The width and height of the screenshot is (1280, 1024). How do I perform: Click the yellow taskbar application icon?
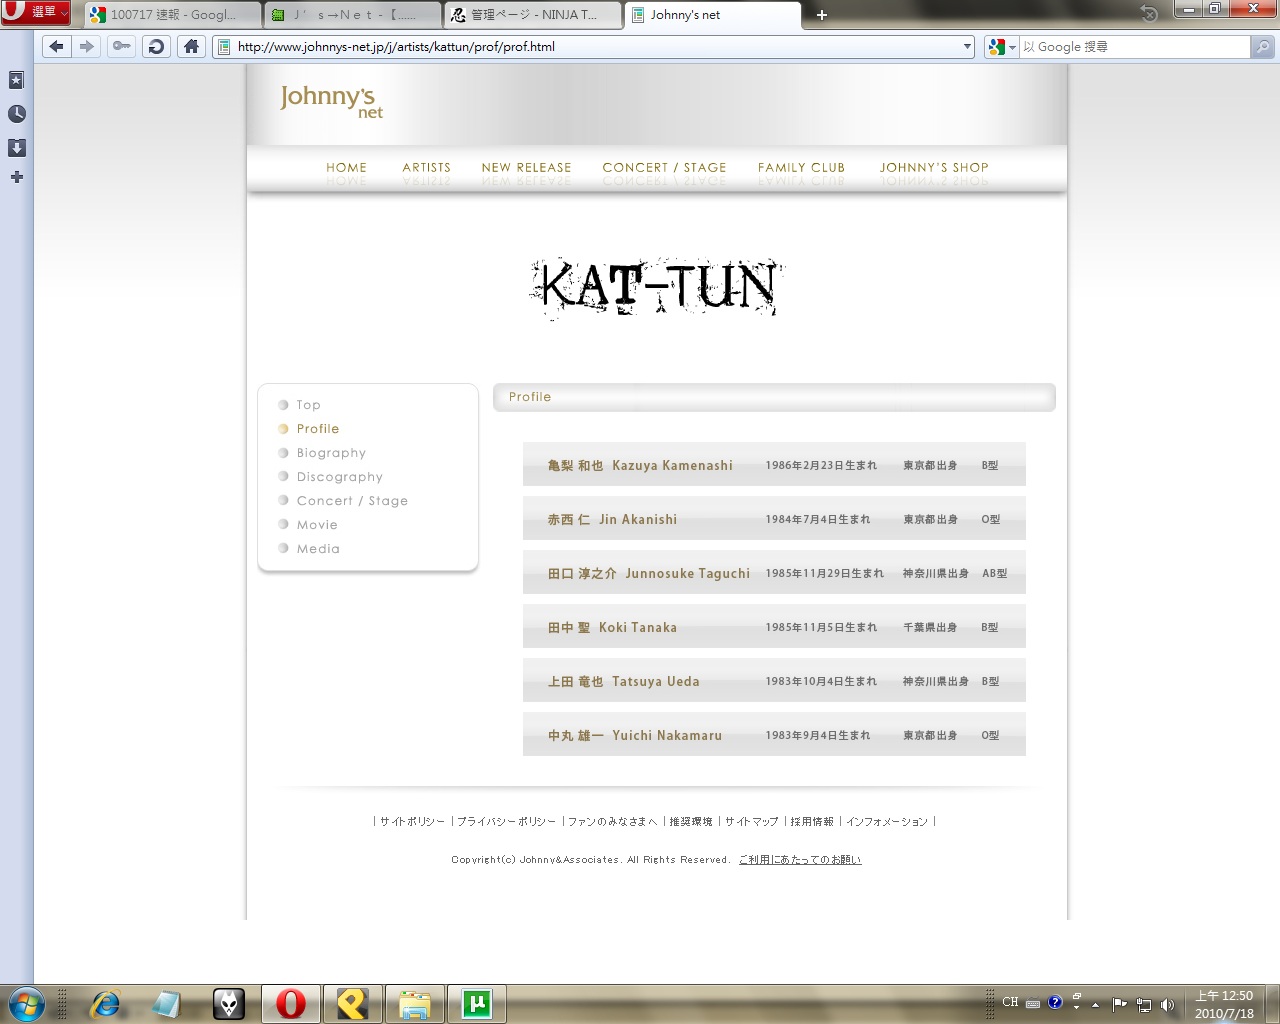point(353,1003)
